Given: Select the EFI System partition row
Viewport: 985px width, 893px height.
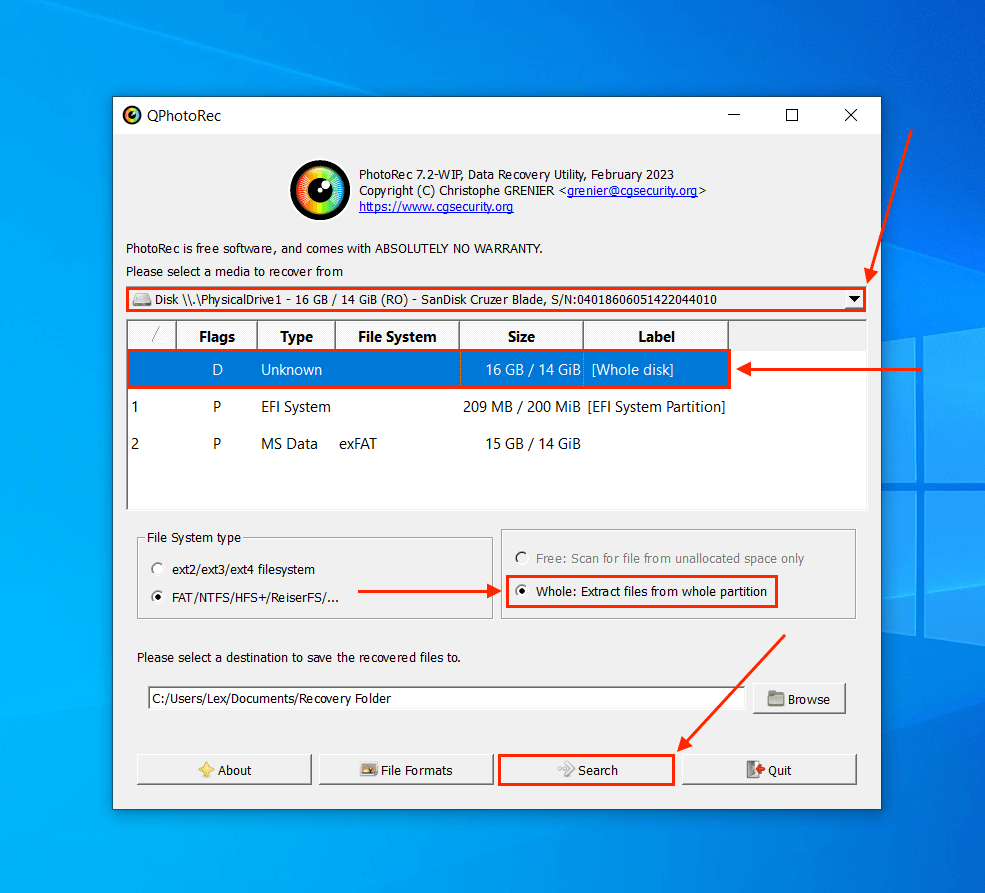Looking at the screenshot, I should (x=429, y=407).
